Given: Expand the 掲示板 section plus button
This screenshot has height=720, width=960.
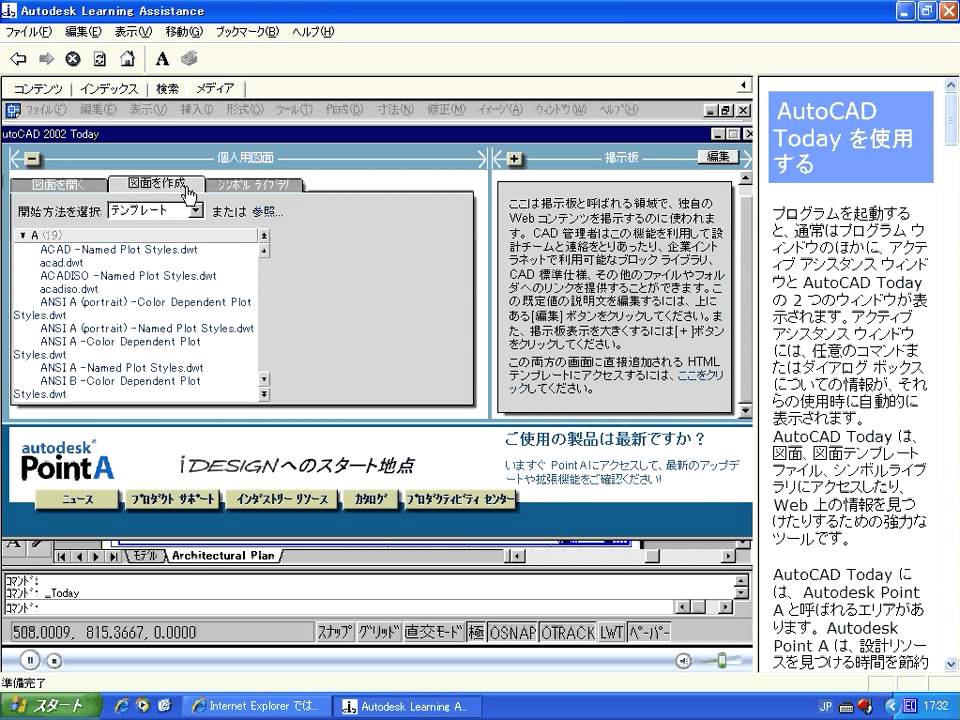Looking at the screenshot, I should click(514, 159).
